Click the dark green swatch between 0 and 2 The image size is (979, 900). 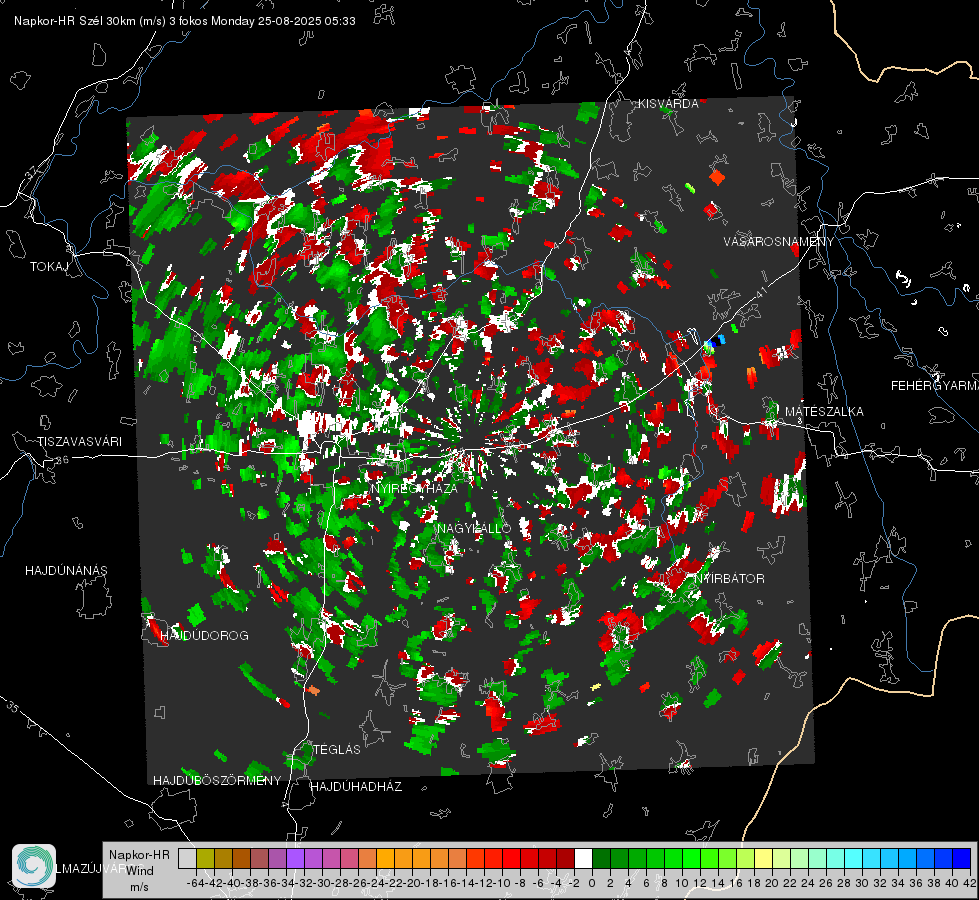coord(601,858)
